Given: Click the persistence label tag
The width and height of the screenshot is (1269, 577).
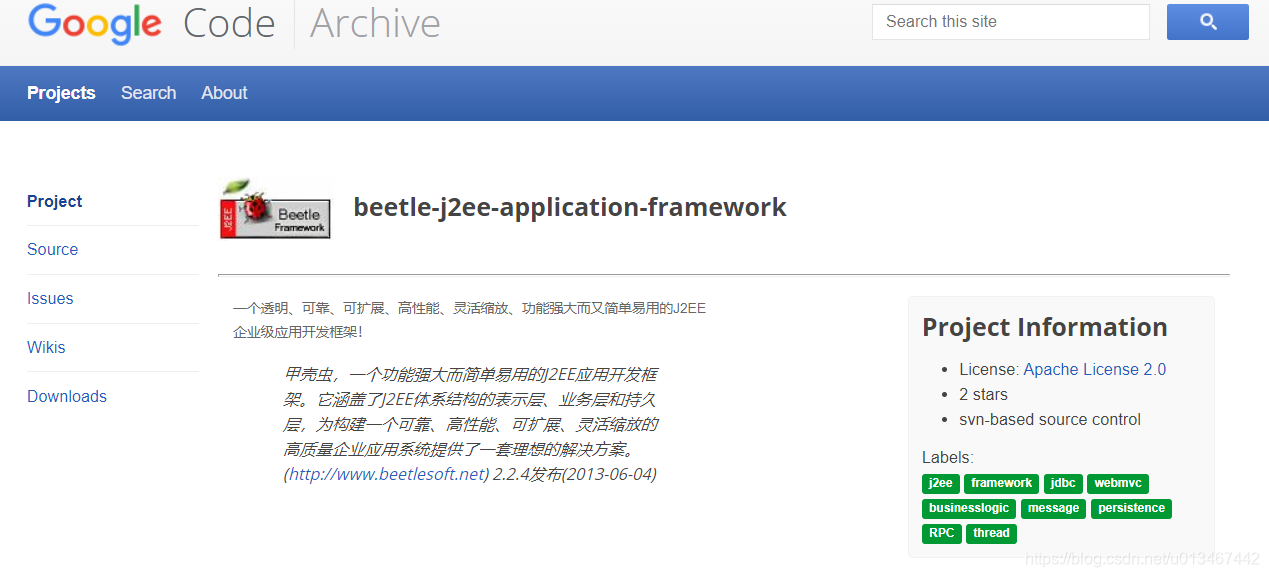Looking at the screenshot, I should coord(1131,509).
